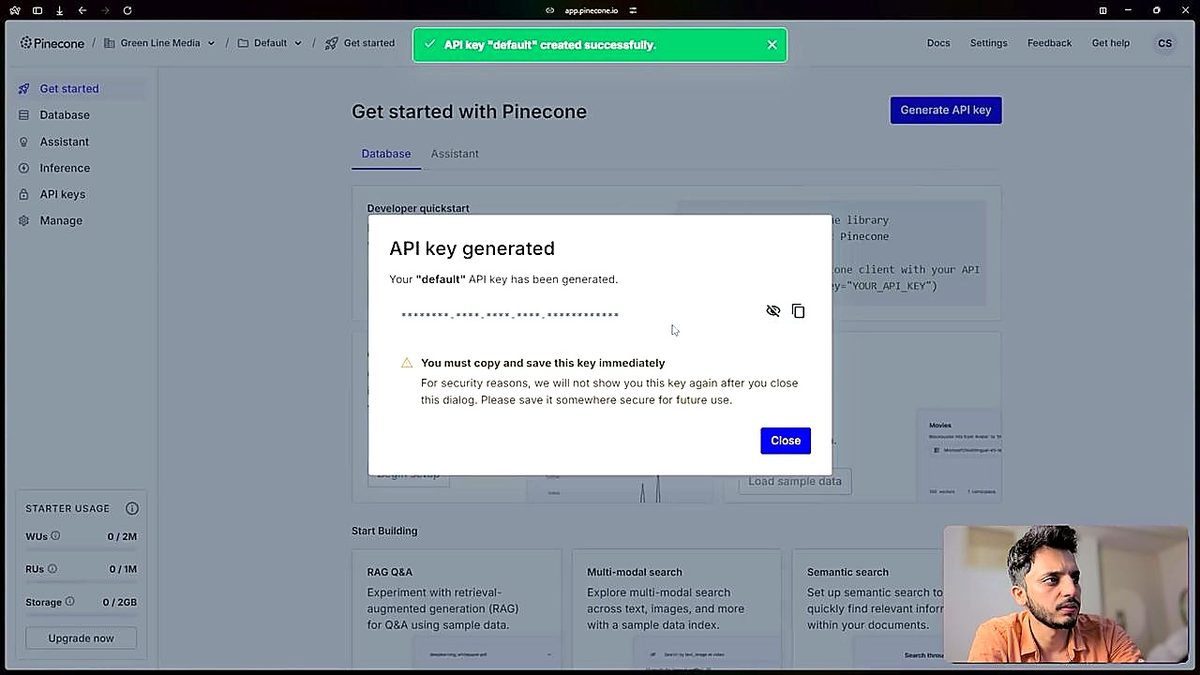The width and height of the screenshot is (1200, 675).
Task: Click the link icon before the URL
Action: point(550,10)
